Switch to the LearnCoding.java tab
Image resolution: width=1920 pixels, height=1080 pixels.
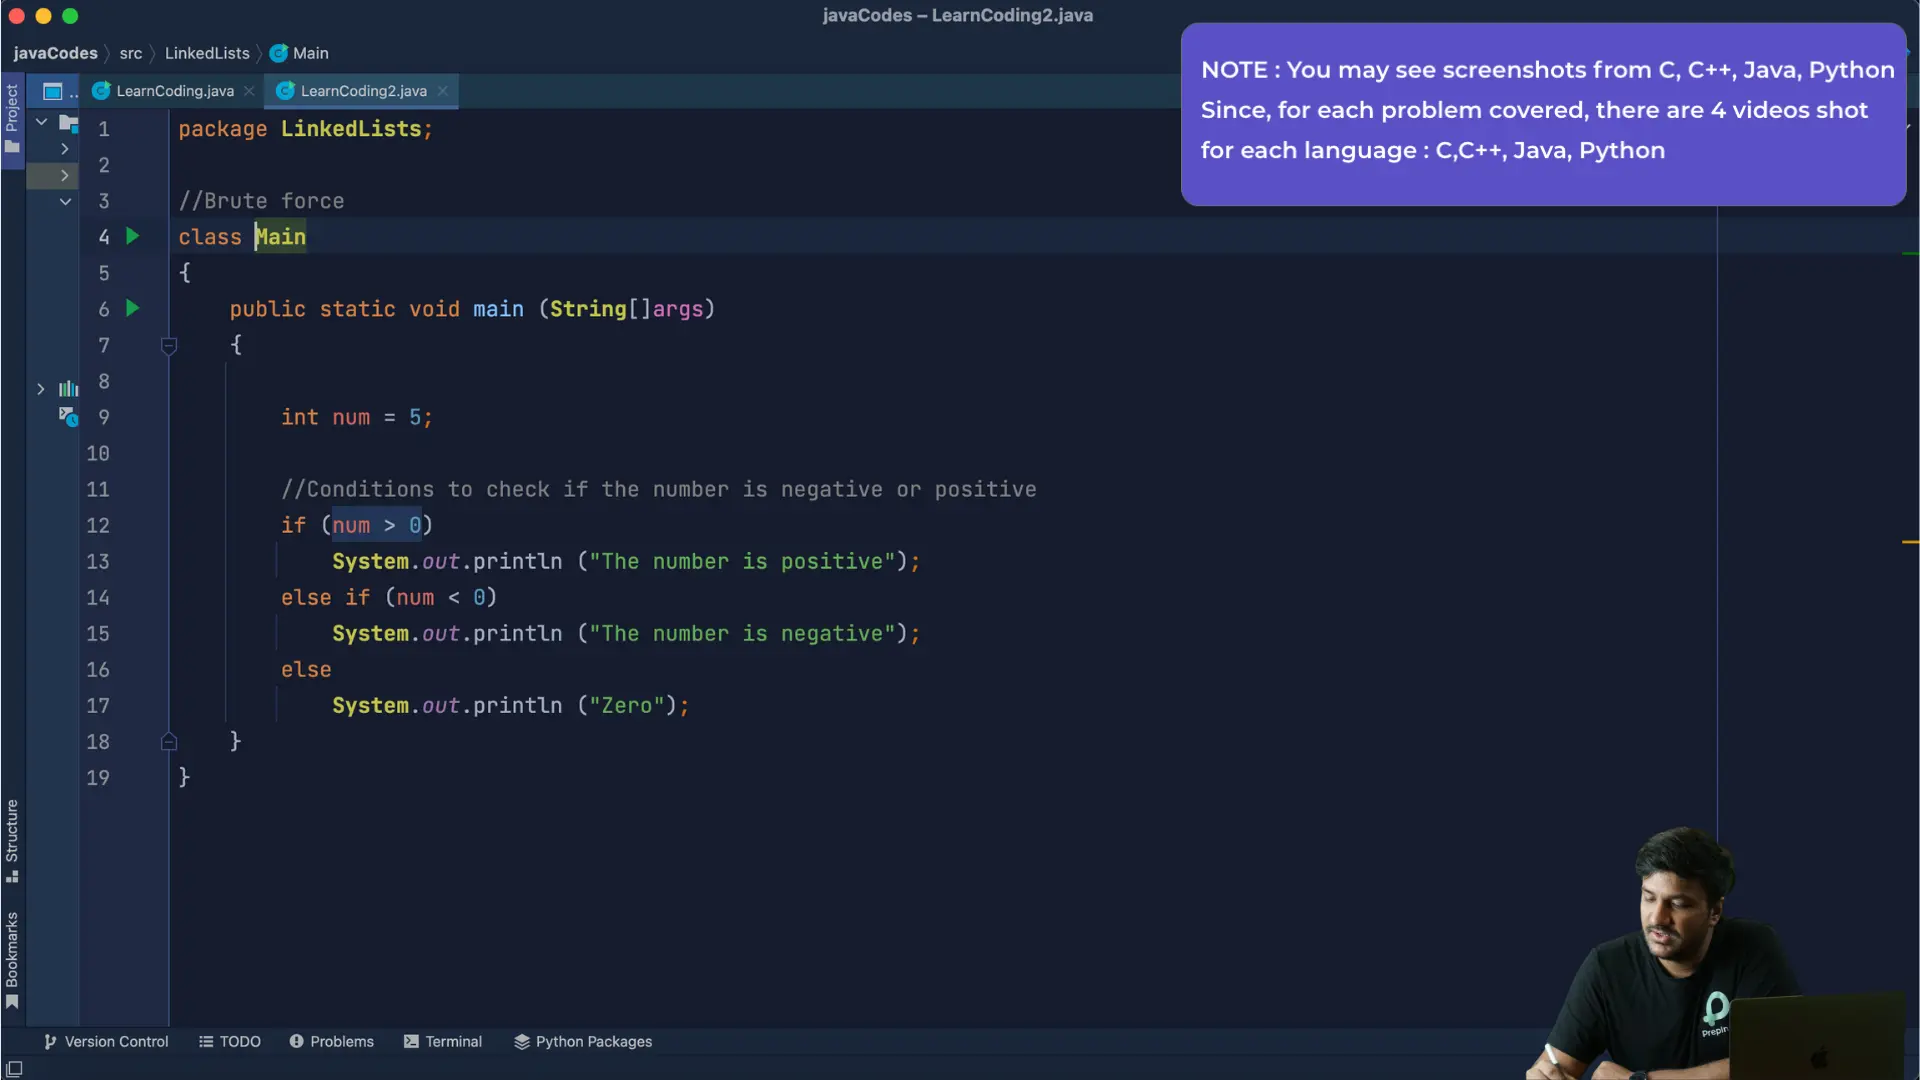[174, 91]
